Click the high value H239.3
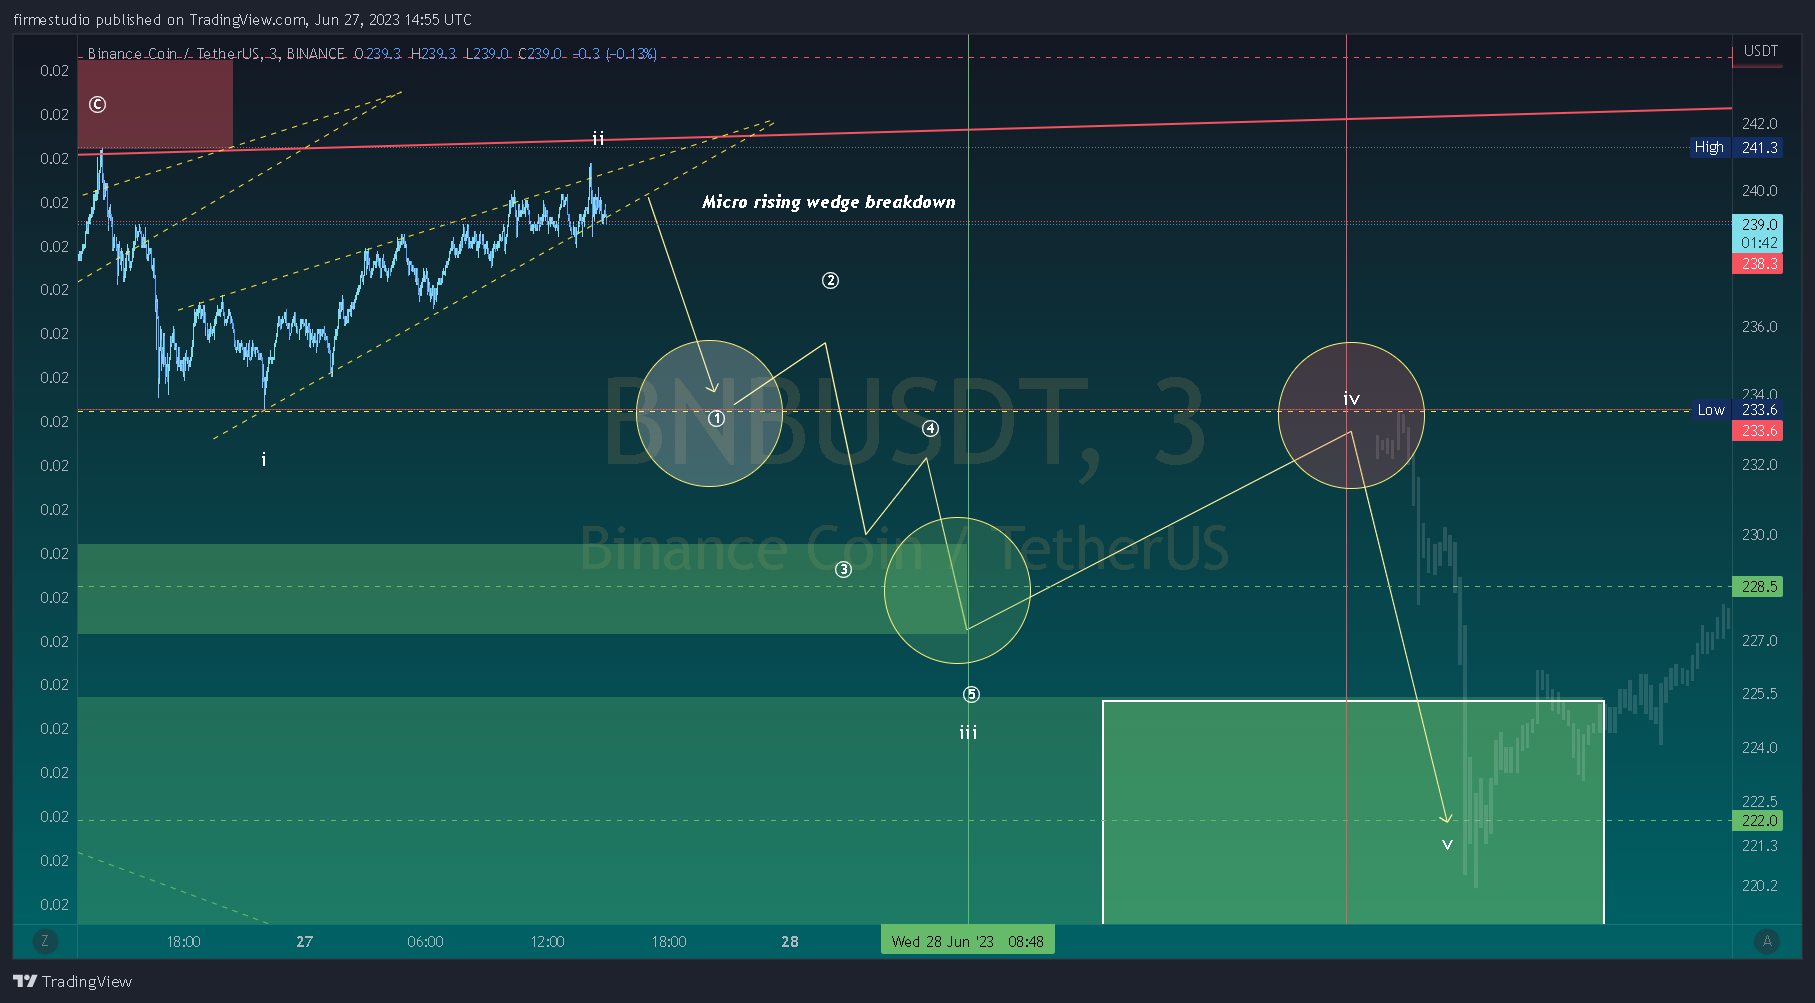Screen dimensions: 1815x1003 433,54
